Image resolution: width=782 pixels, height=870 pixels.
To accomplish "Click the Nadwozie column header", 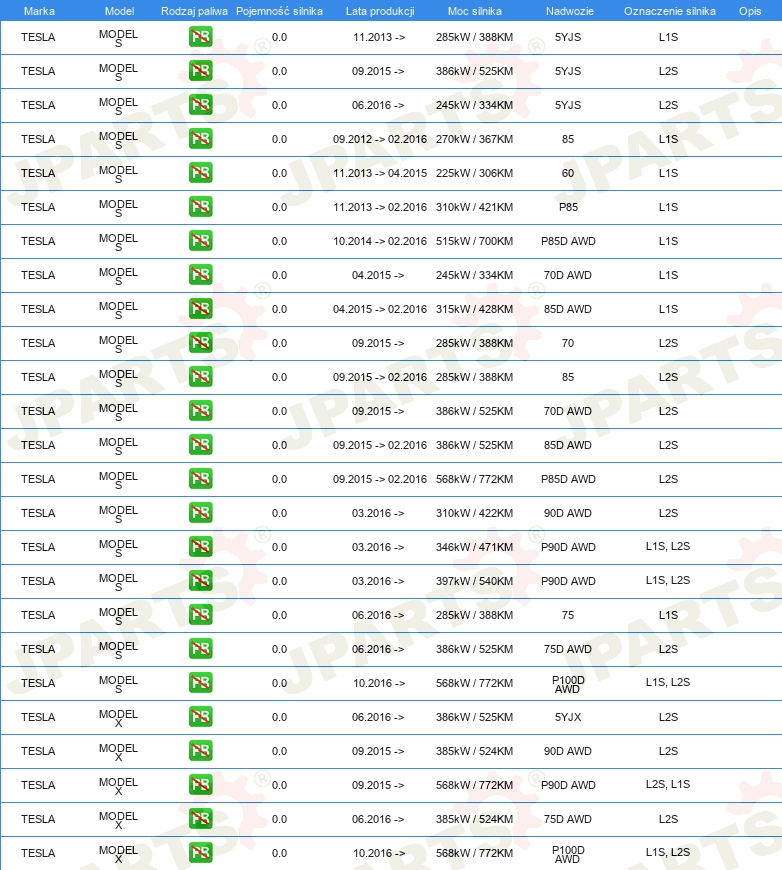I will (569, 11).
